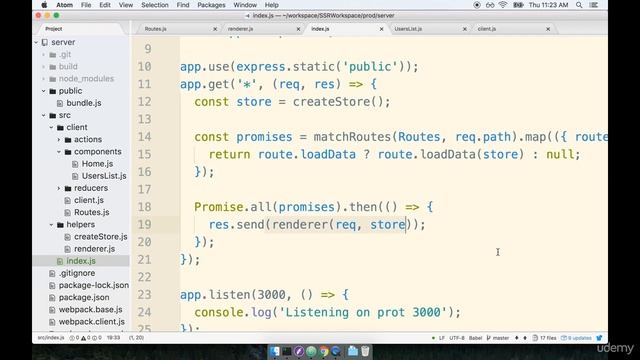Open the green Atom app in dock
This screenshot has width=640, height=360.
pos(311,351)
